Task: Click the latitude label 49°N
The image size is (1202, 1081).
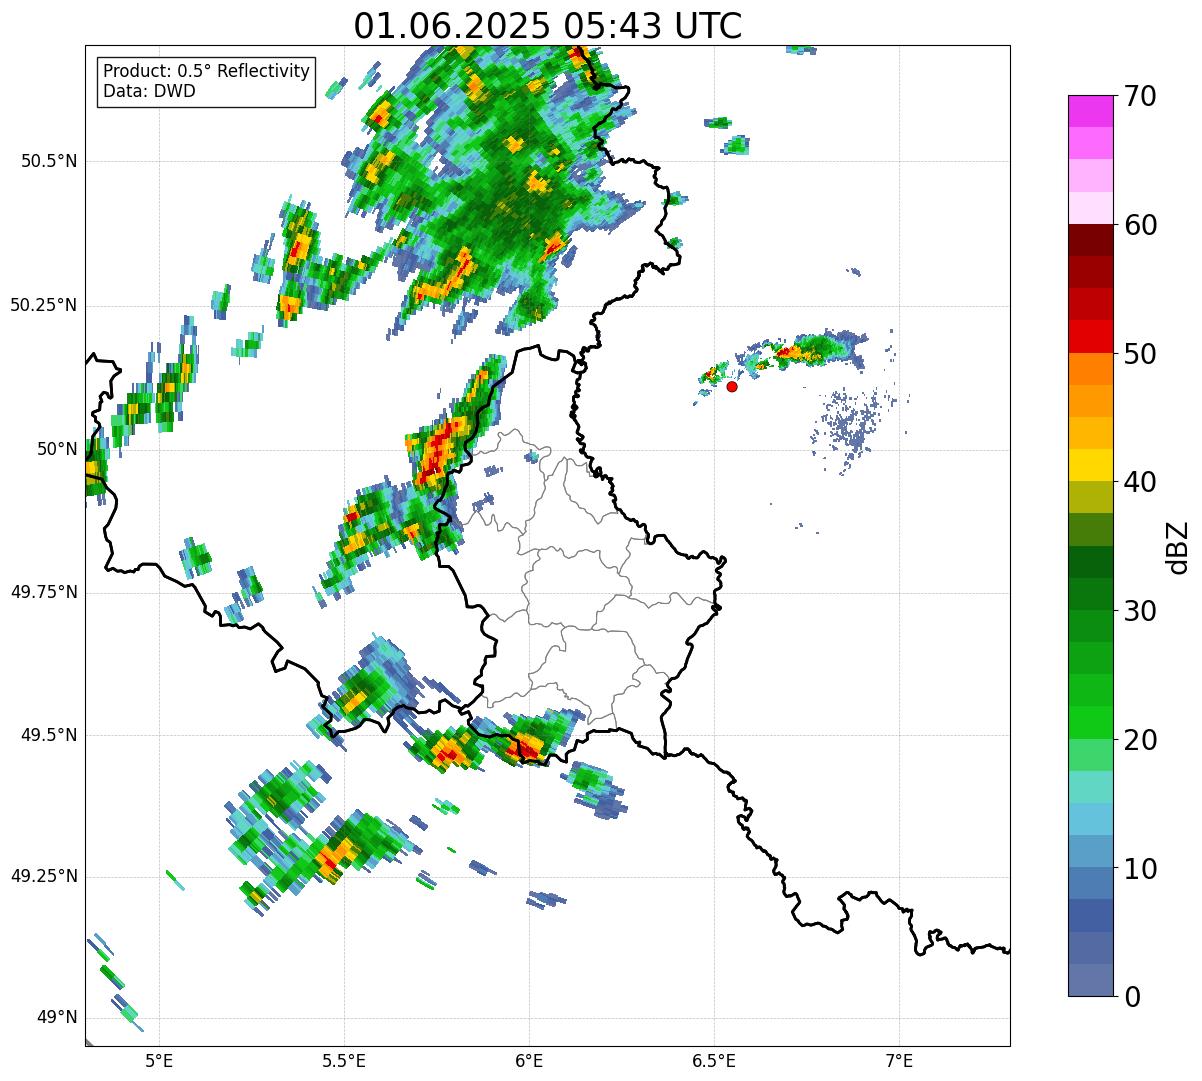Action: (x=57, y=1018)
